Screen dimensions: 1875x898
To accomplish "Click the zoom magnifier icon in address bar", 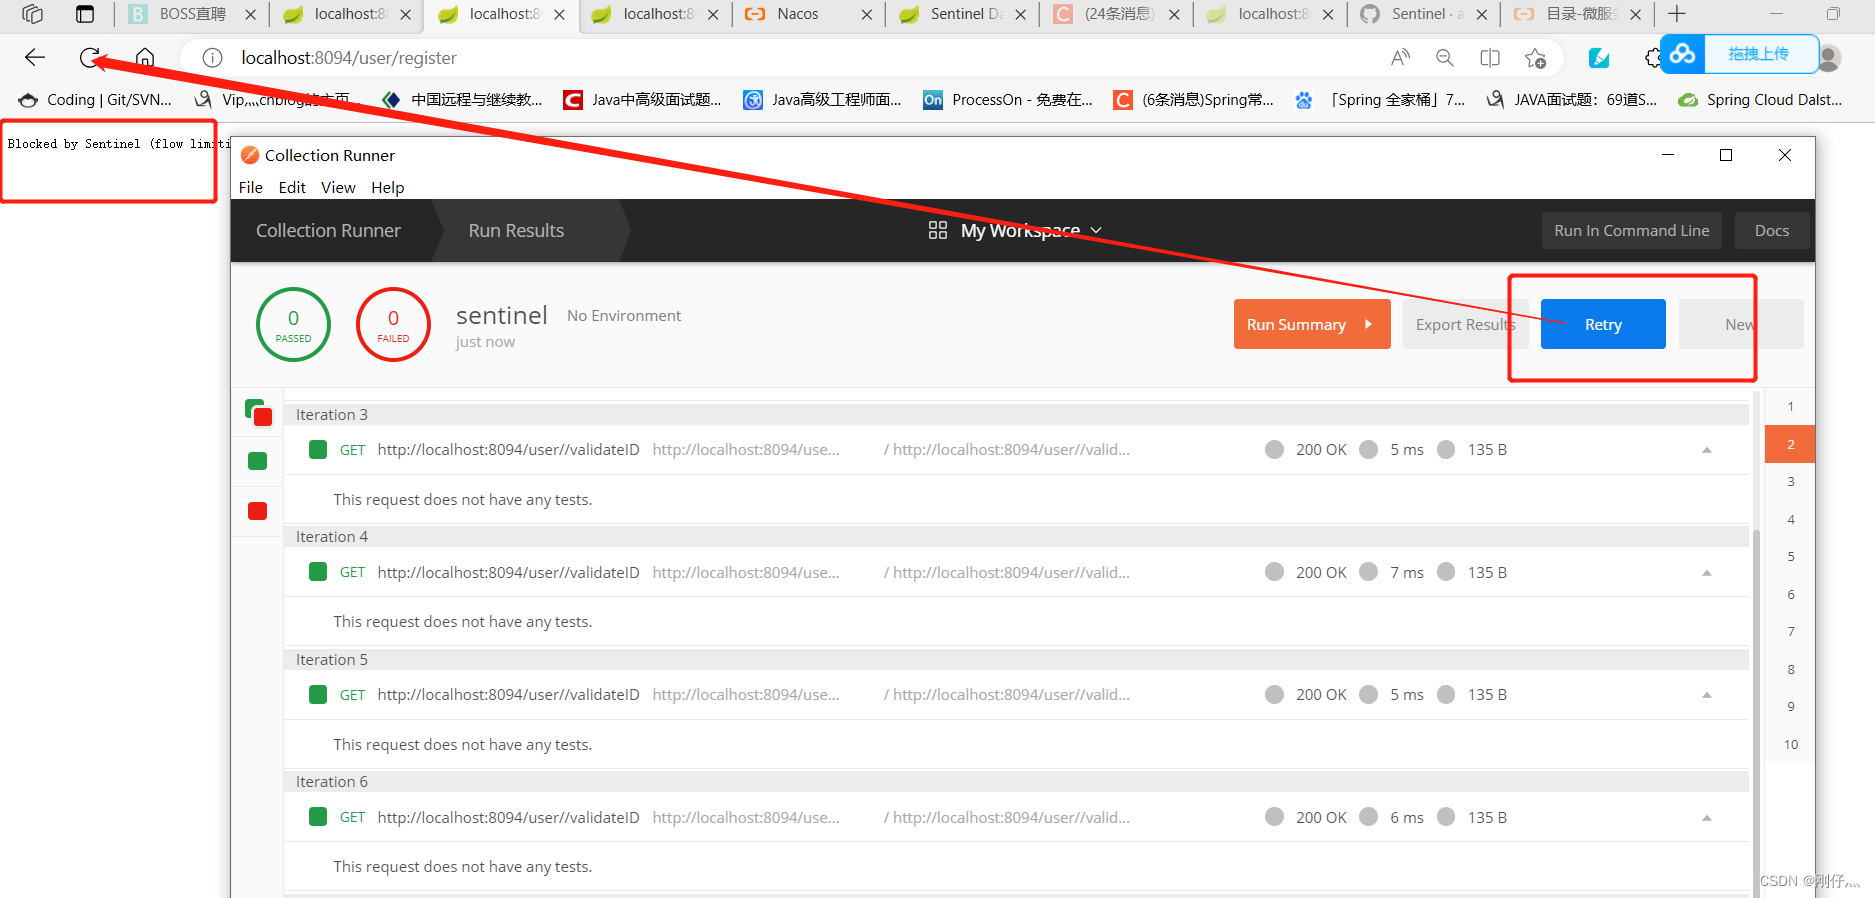I will pos(1445,58).
